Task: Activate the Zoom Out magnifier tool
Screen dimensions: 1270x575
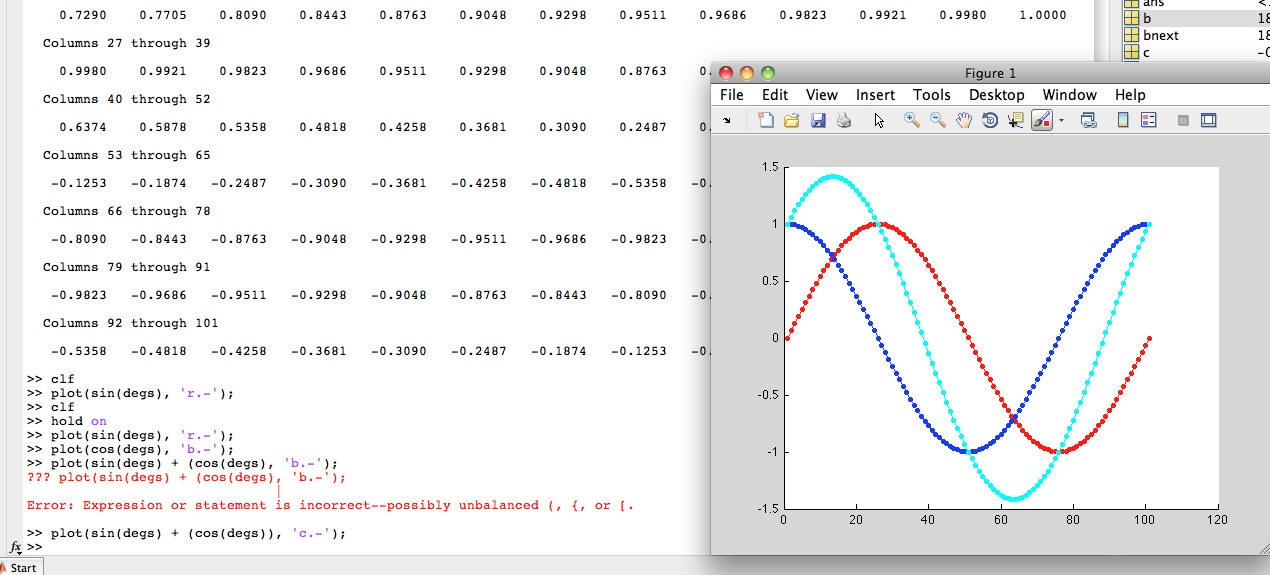Action: [x=937, y=120]
